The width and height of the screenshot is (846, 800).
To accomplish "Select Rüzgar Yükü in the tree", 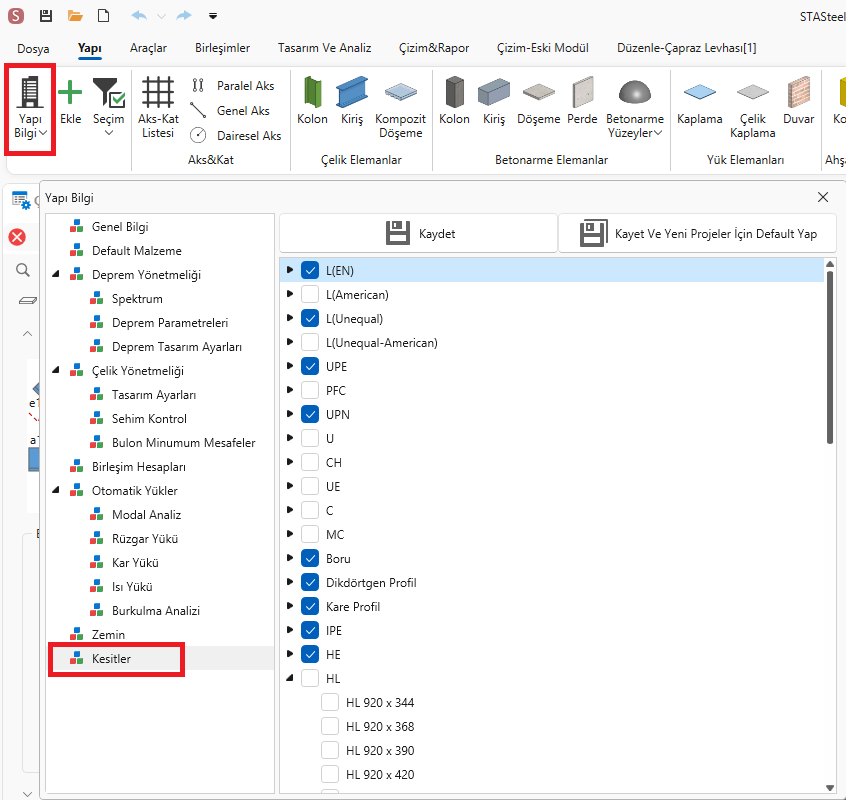I will click(145, 539).
